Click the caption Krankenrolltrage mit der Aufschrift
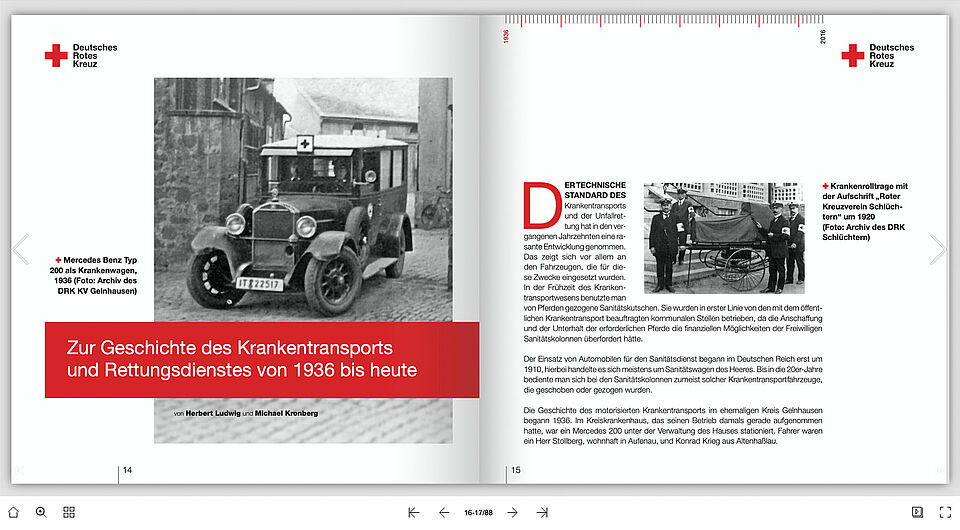This screenshot has width=960, height=530. (864, 212)
